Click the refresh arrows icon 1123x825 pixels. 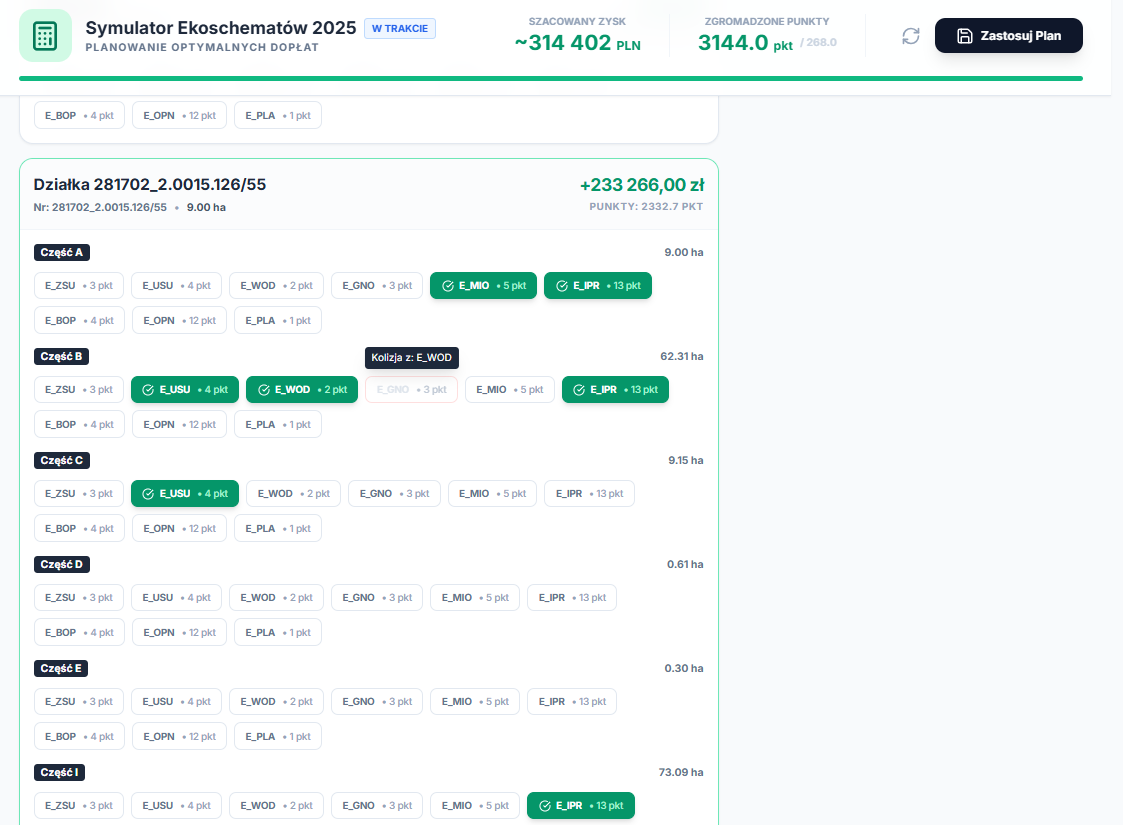pos(910,36)
